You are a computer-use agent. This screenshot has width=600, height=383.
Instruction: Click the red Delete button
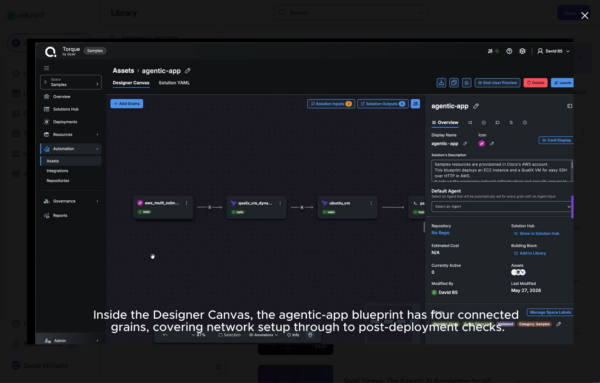tap(535, 83)
